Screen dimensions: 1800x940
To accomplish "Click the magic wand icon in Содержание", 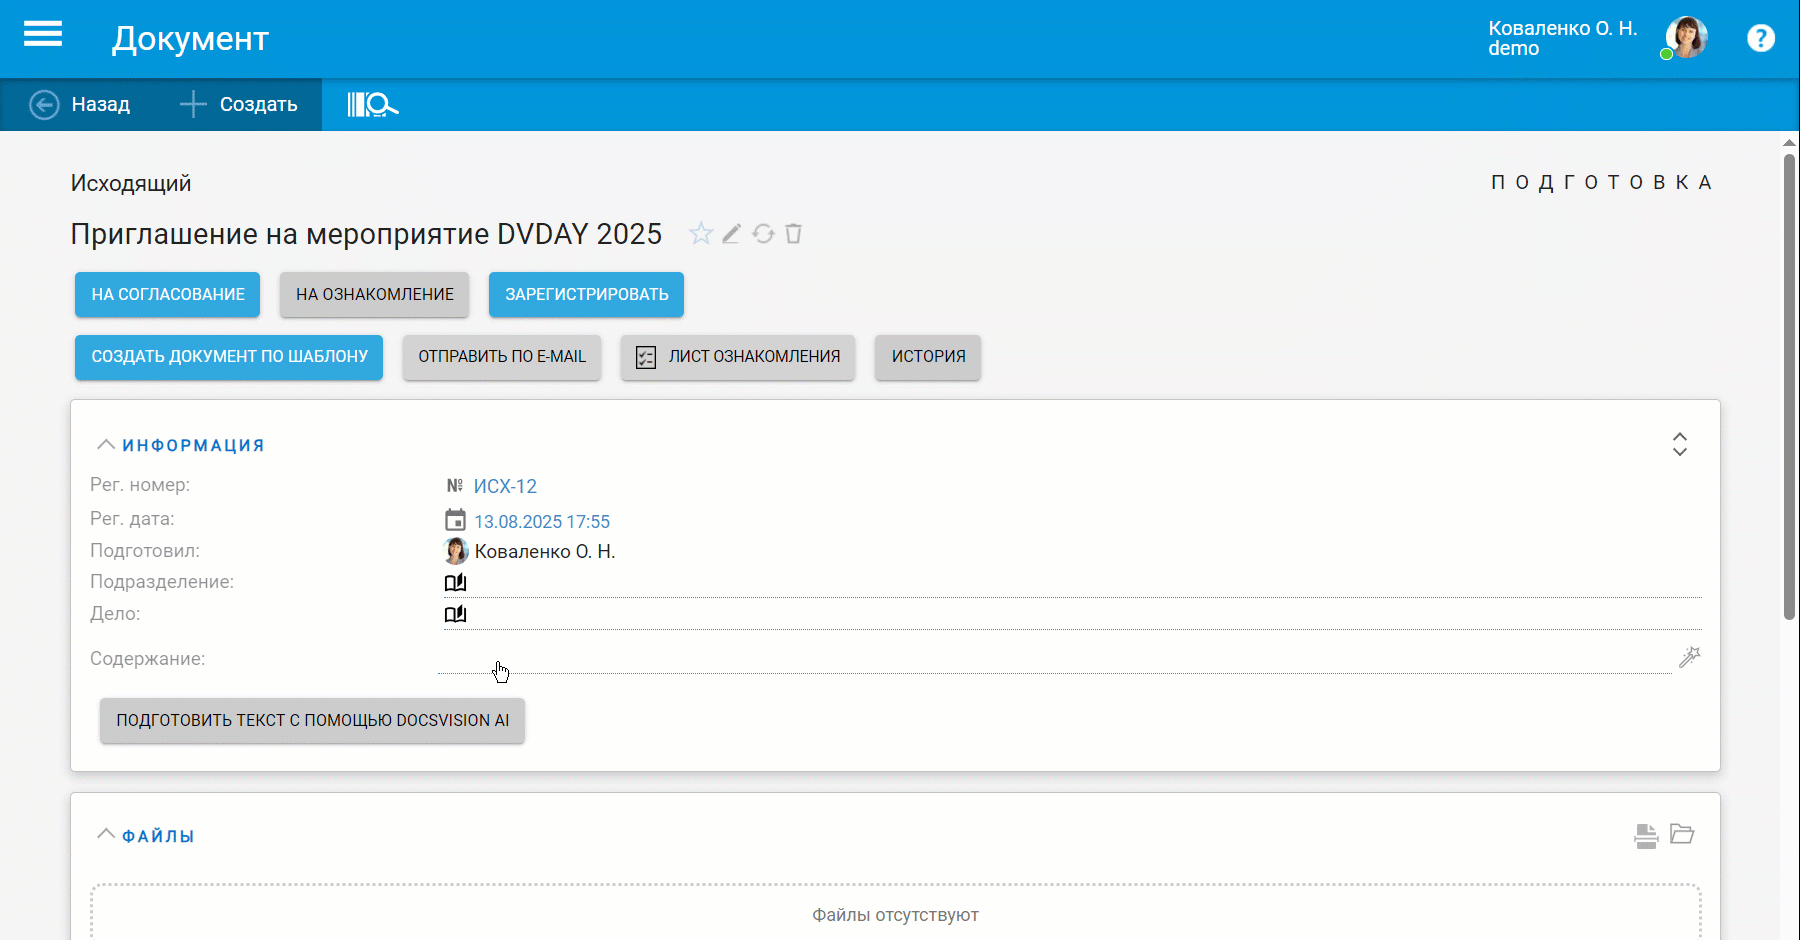I will [x=1689, y=657].
